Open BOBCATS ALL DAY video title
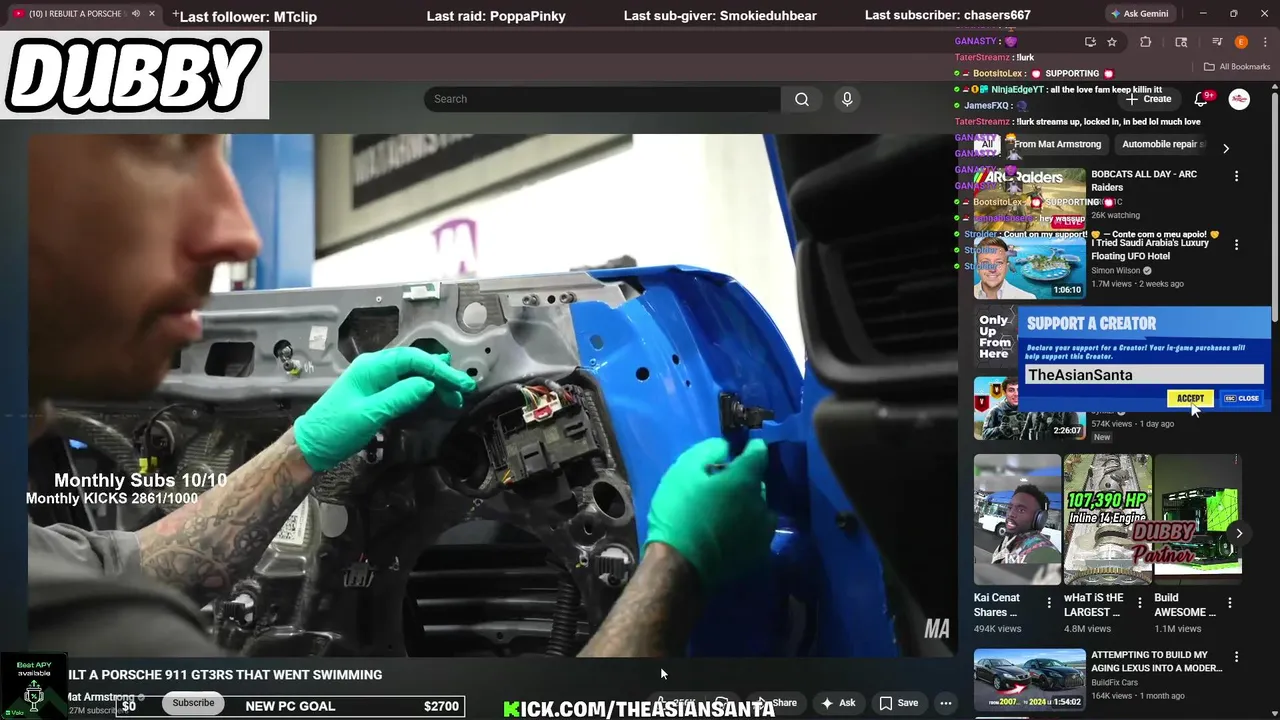 [1144, 180]
